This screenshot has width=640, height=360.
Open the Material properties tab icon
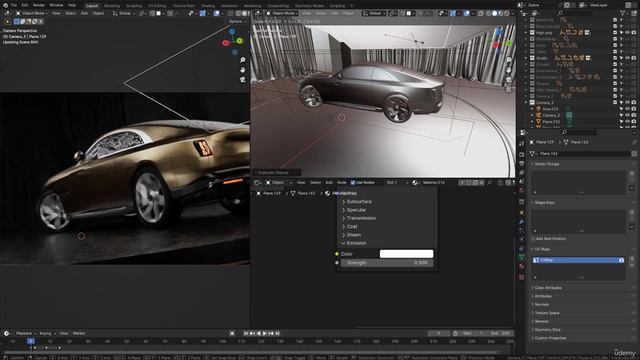tap(522, 266)
